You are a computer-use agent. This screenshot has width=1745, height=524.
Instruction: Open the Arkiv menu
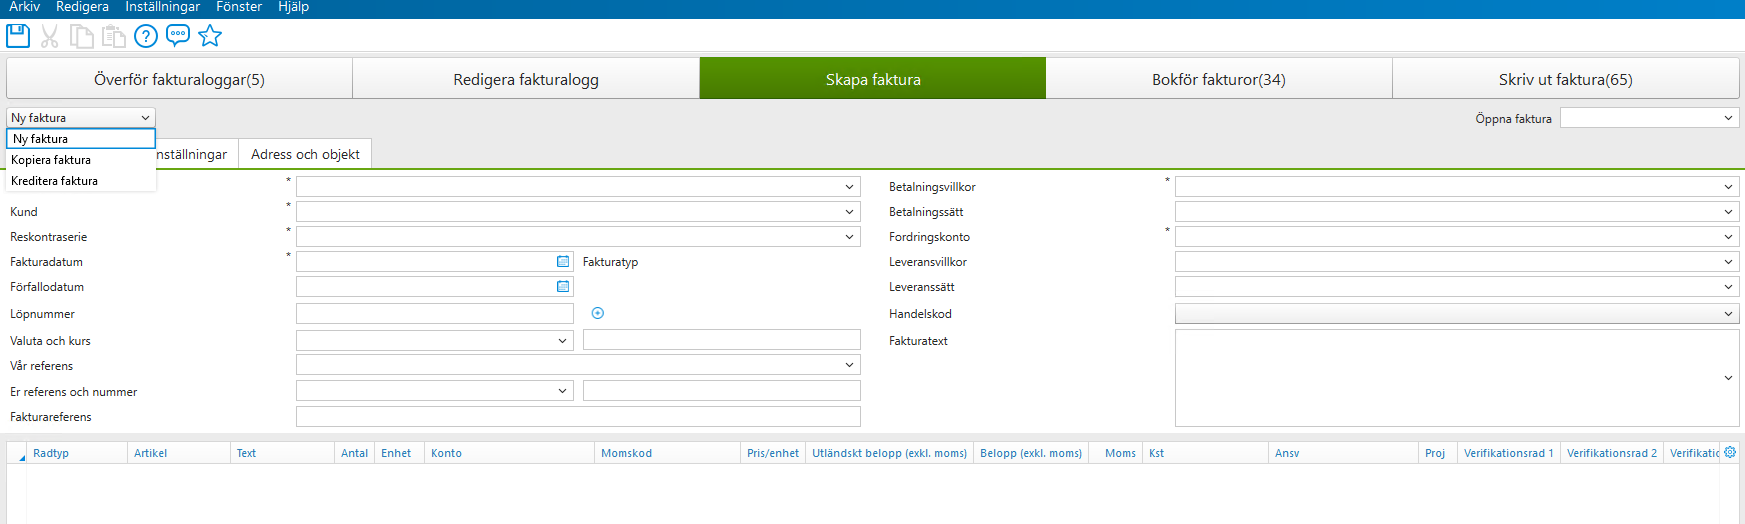[25, 7]
